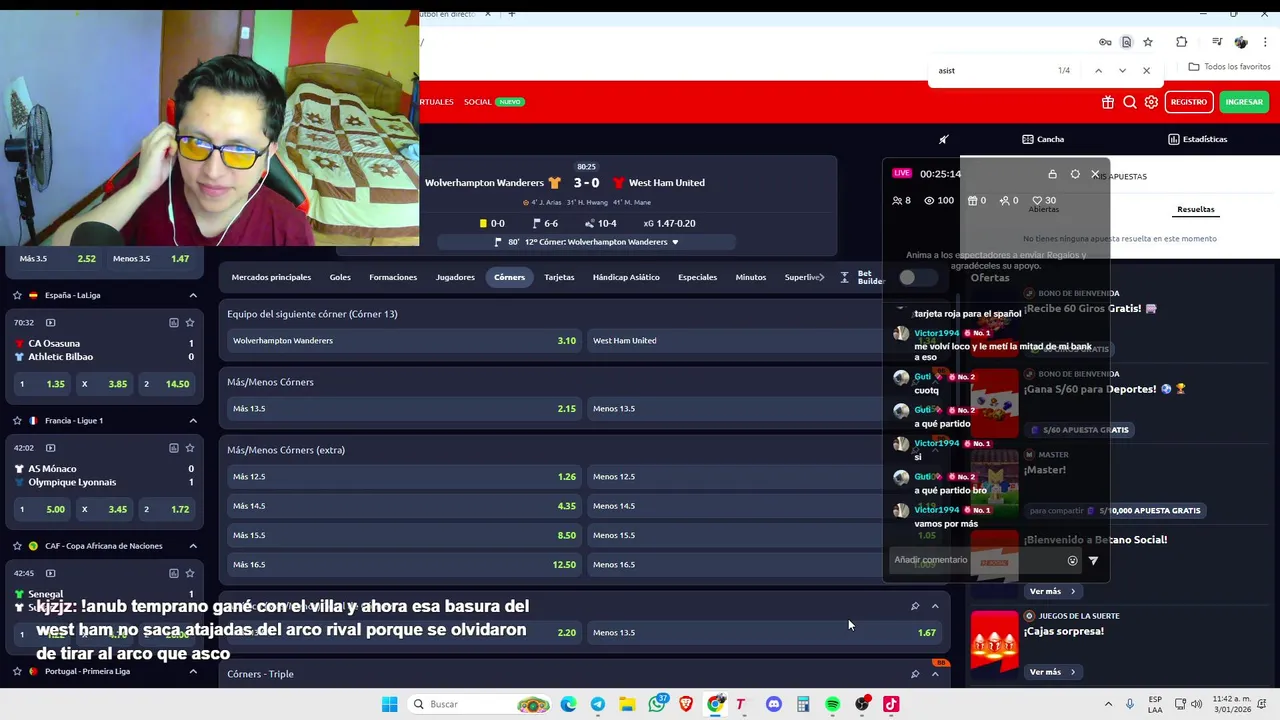Click the INGRESAR button
The width and height of the screenshot is (1280, 720).
click(x=1244, y=102)
